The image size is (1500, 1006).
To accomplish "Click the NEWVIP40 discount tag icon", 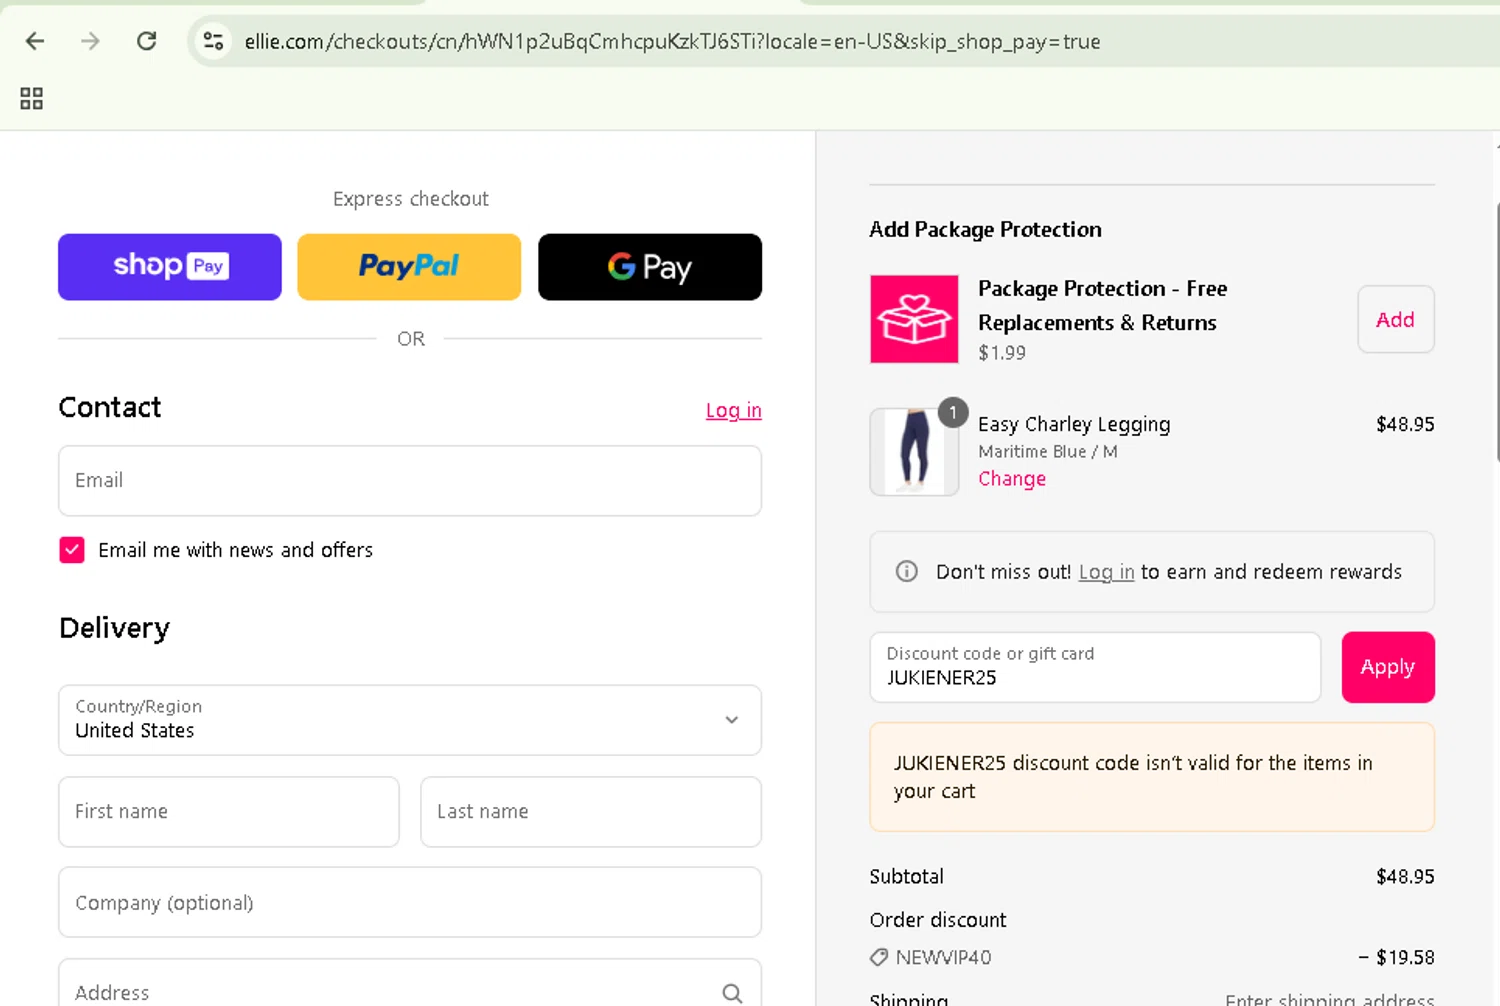I will tap(879, 957).
